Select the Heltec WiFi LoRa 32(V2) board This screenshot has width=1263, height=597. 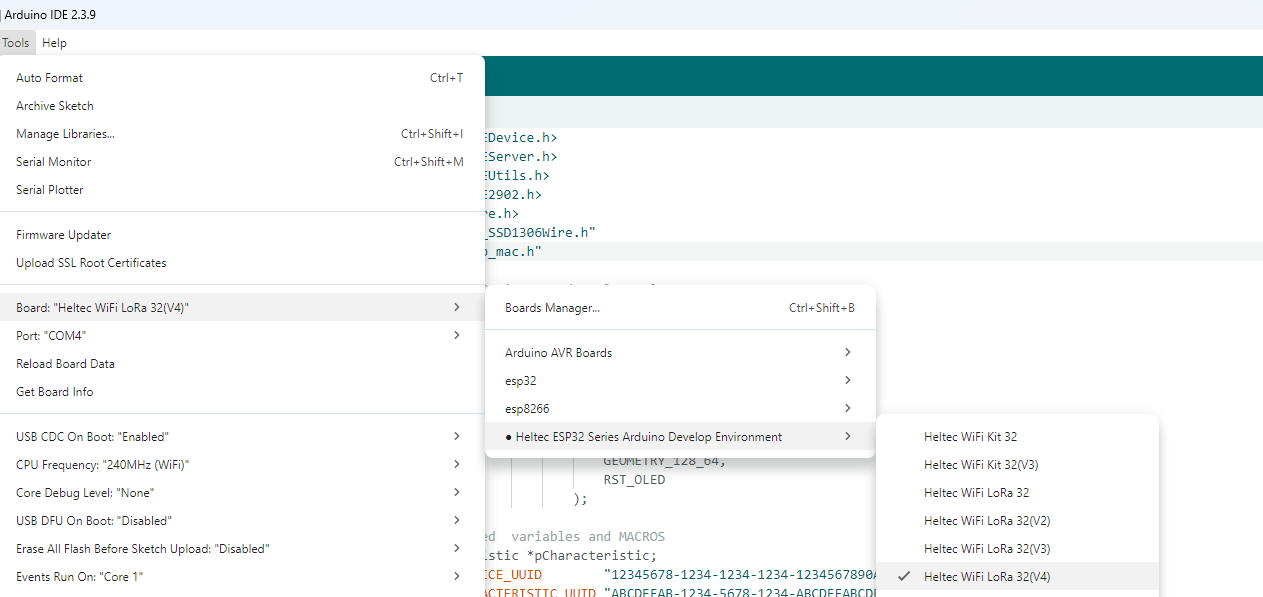tap(1017, 521)
